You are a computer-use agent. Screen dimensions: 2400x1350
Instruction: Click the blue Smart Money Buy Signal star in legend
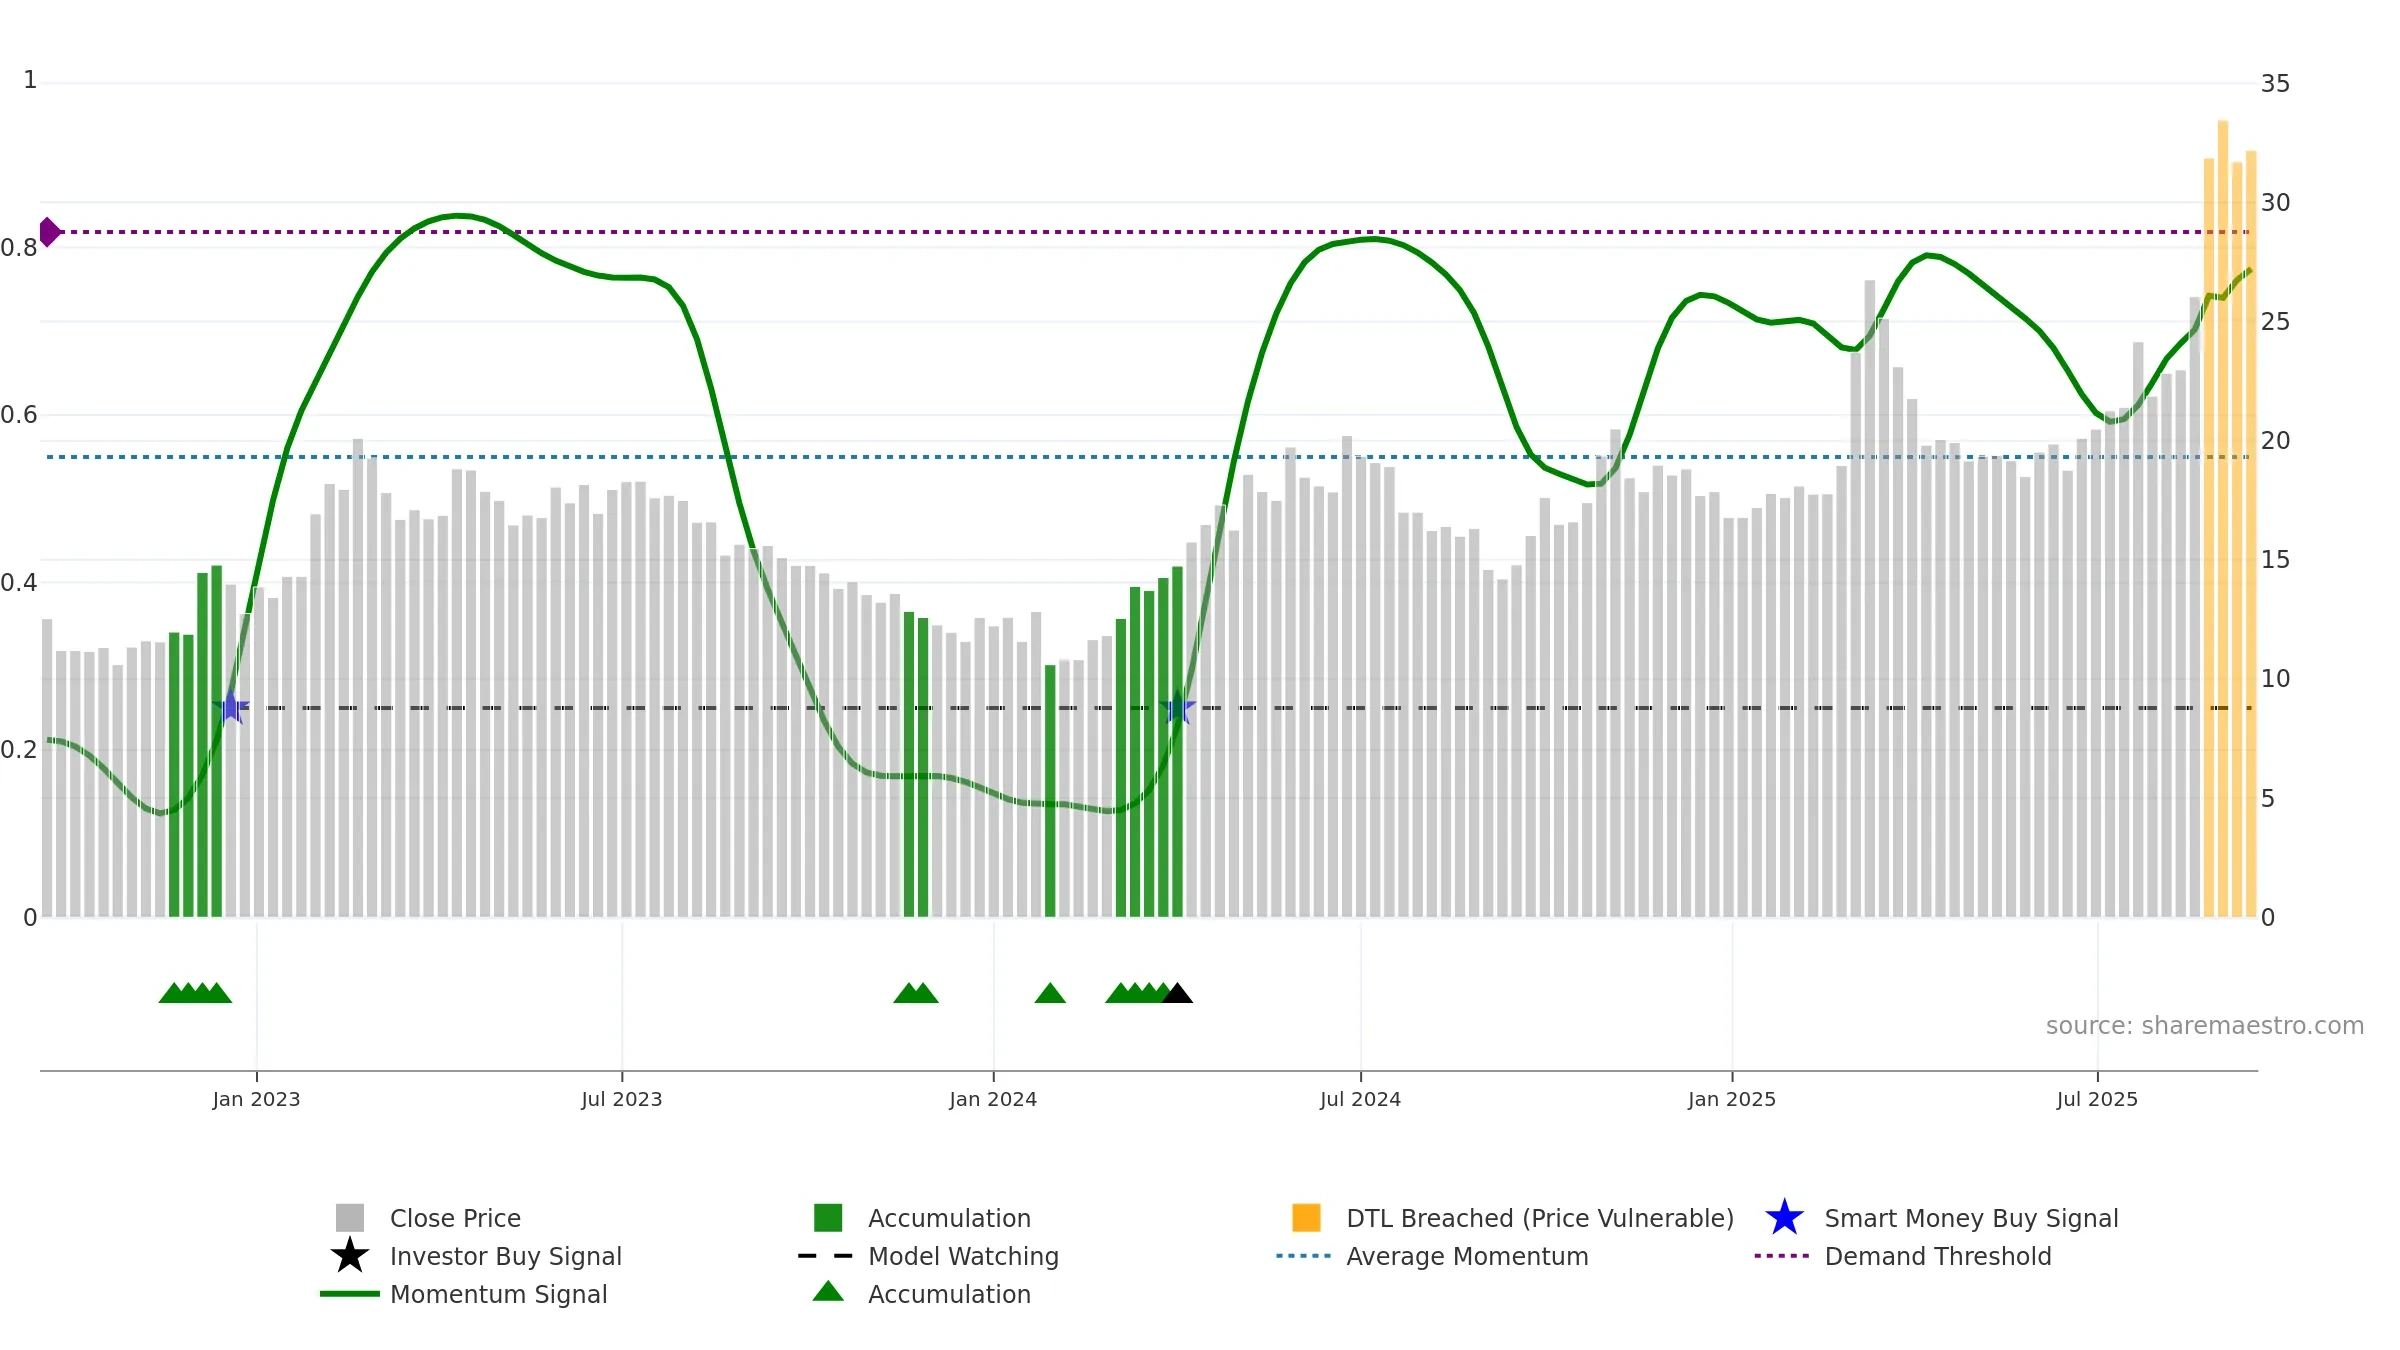tap(1784, 1217)
